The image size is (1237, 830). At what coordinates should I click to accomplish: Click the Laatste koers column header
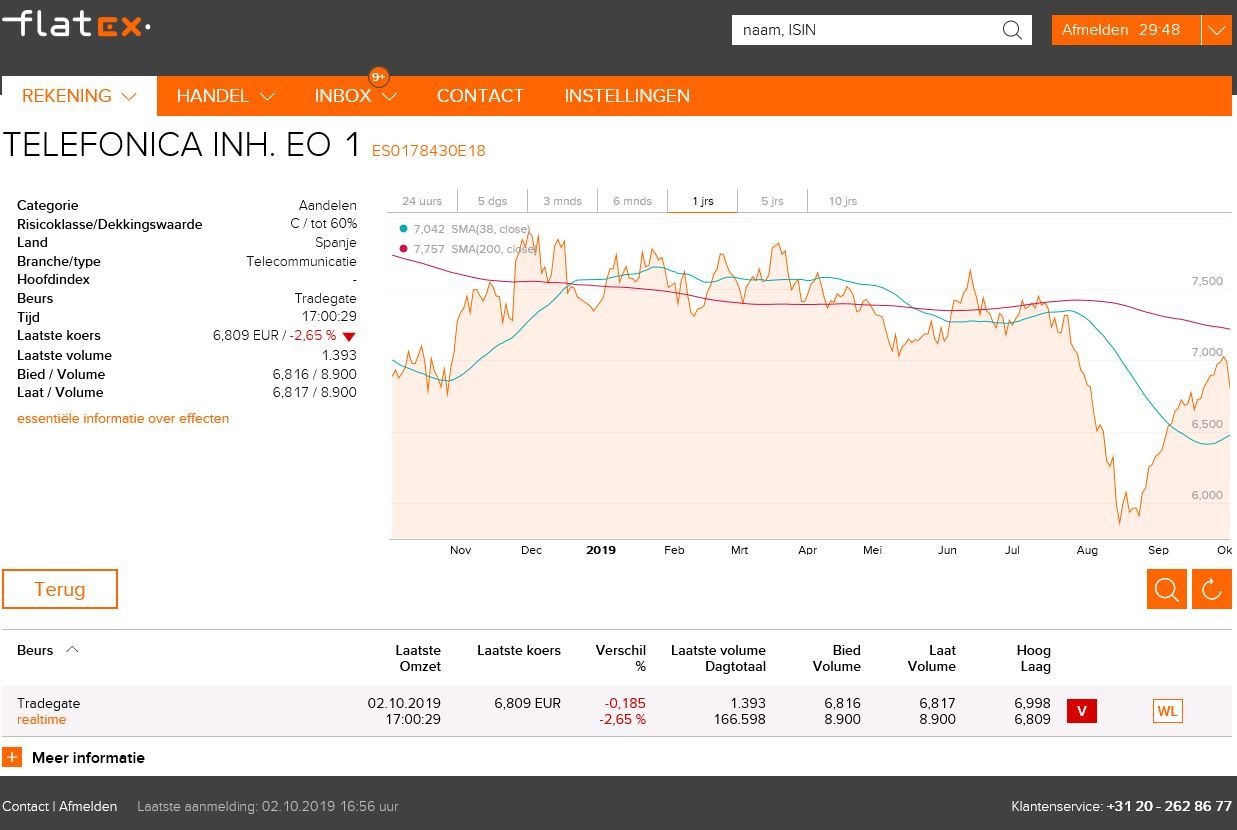point(519,650)
